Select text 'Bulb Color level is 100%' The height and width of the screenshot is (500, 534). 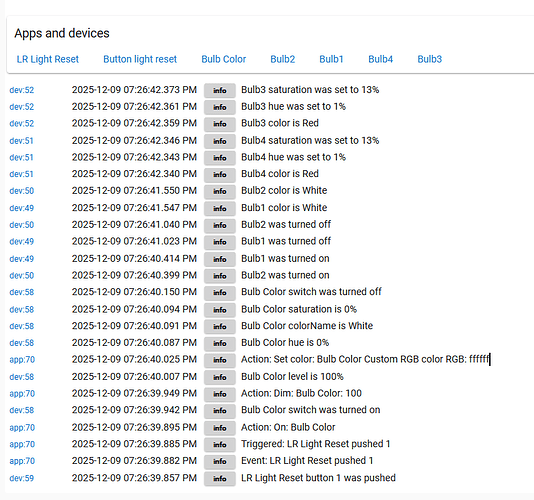click(x=292, y=377)
